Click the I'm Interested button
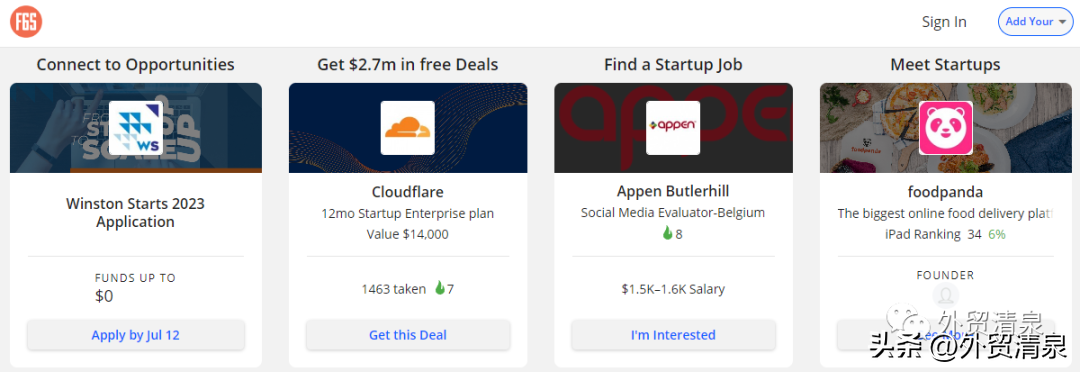Viewport: 1080px width, 372px height. (673, 335)
